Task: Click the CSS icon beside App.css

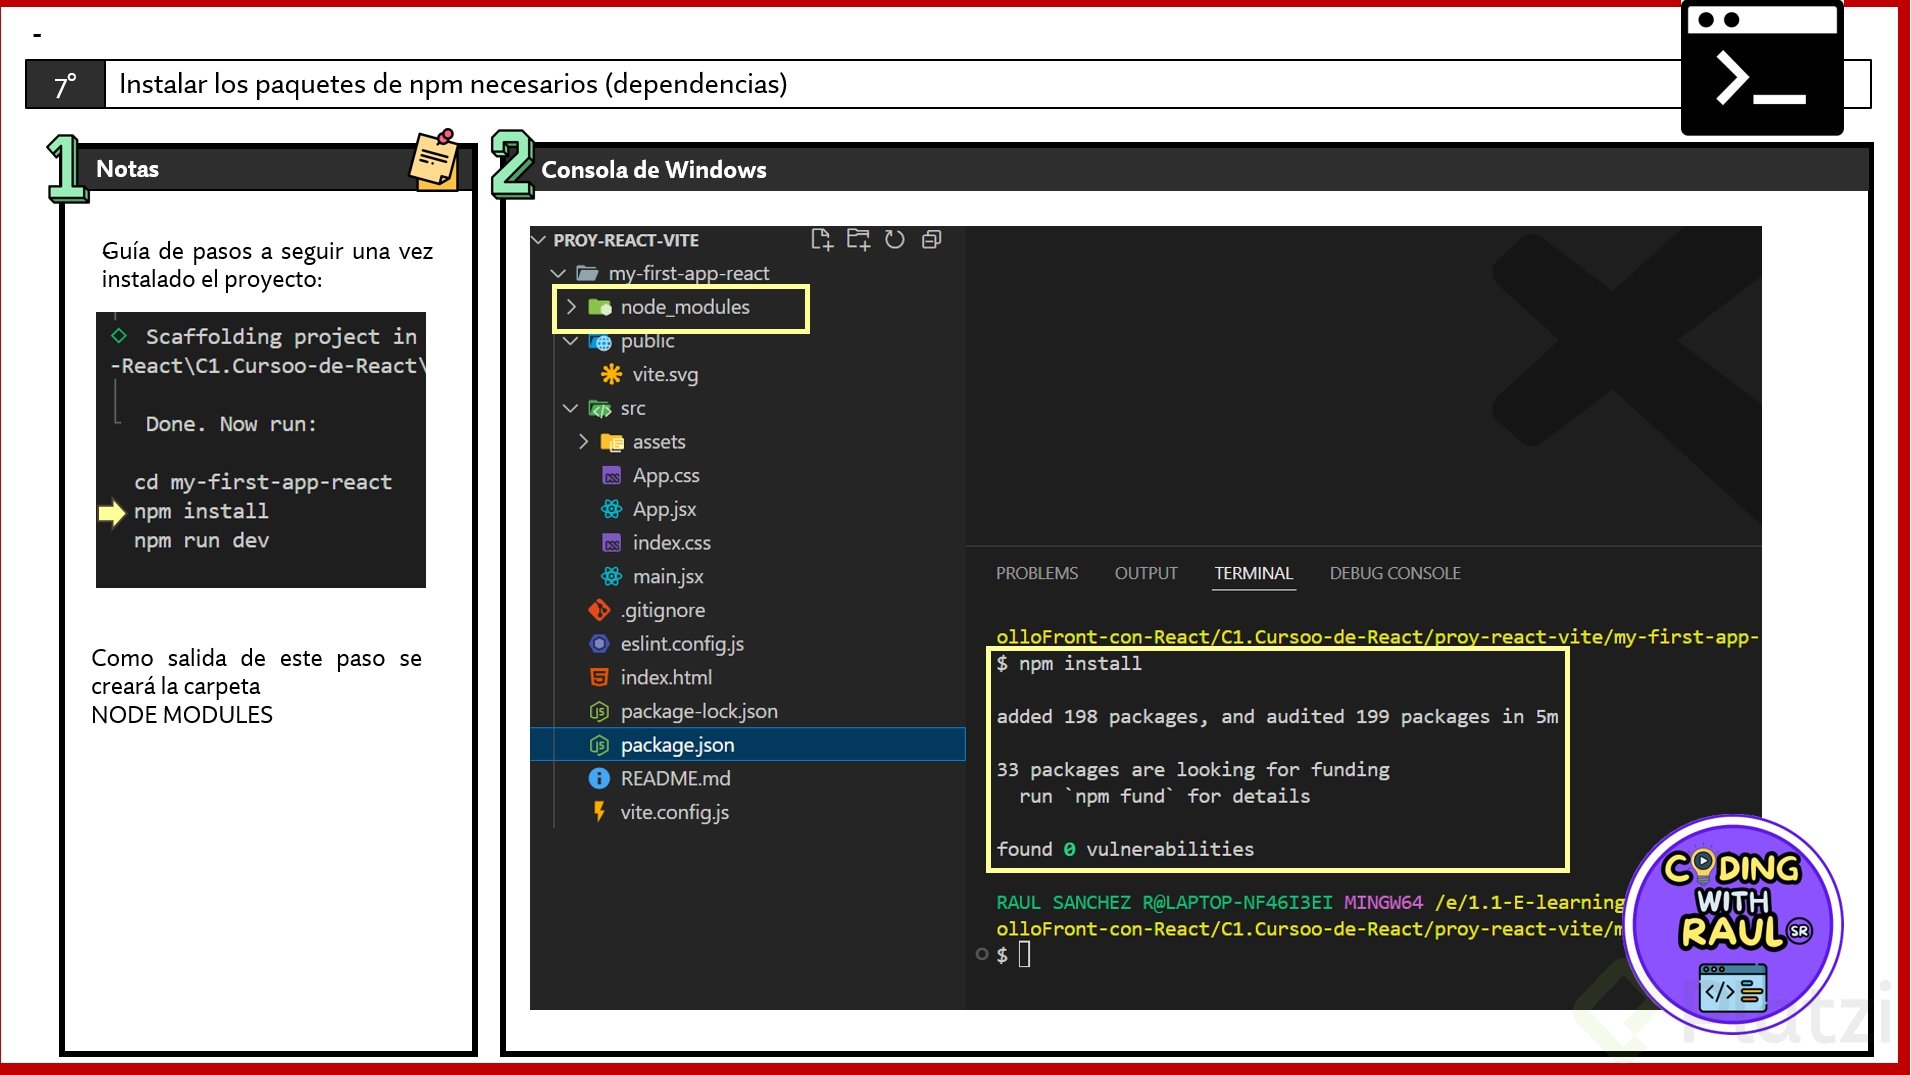Action: [611, 476]
